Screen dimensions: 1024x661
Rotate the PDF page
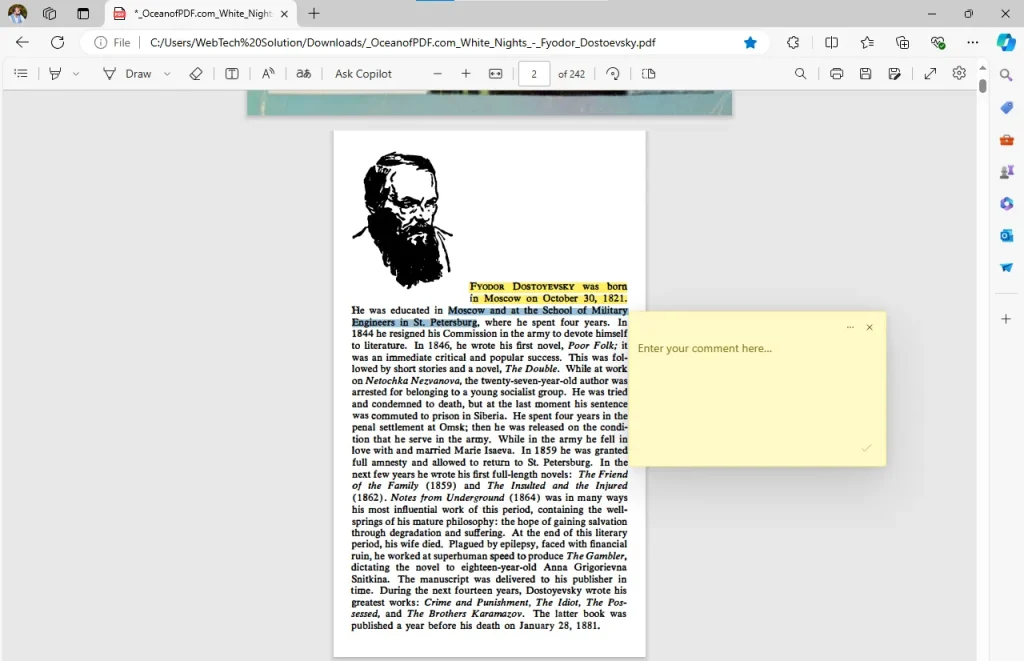[x=613, y=74]
